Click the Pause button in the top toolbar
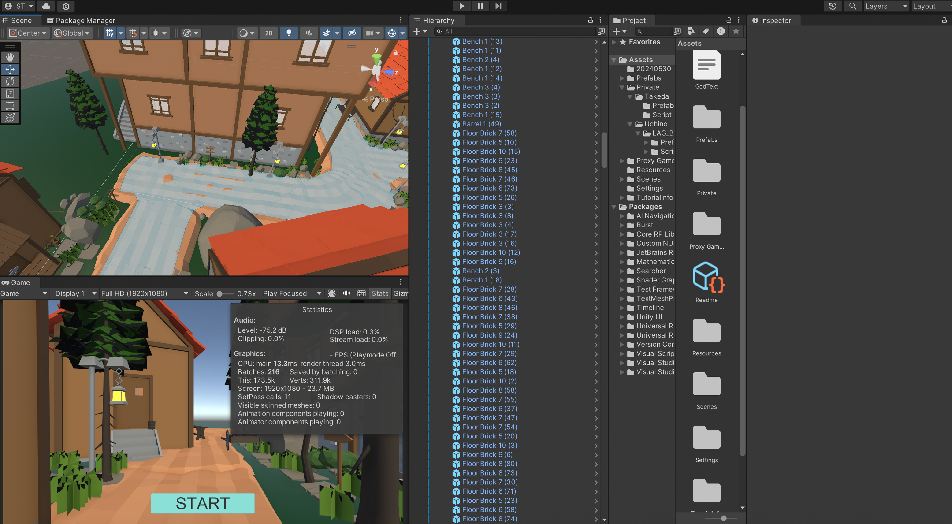The image size is (952, 524). pos(481,6)
